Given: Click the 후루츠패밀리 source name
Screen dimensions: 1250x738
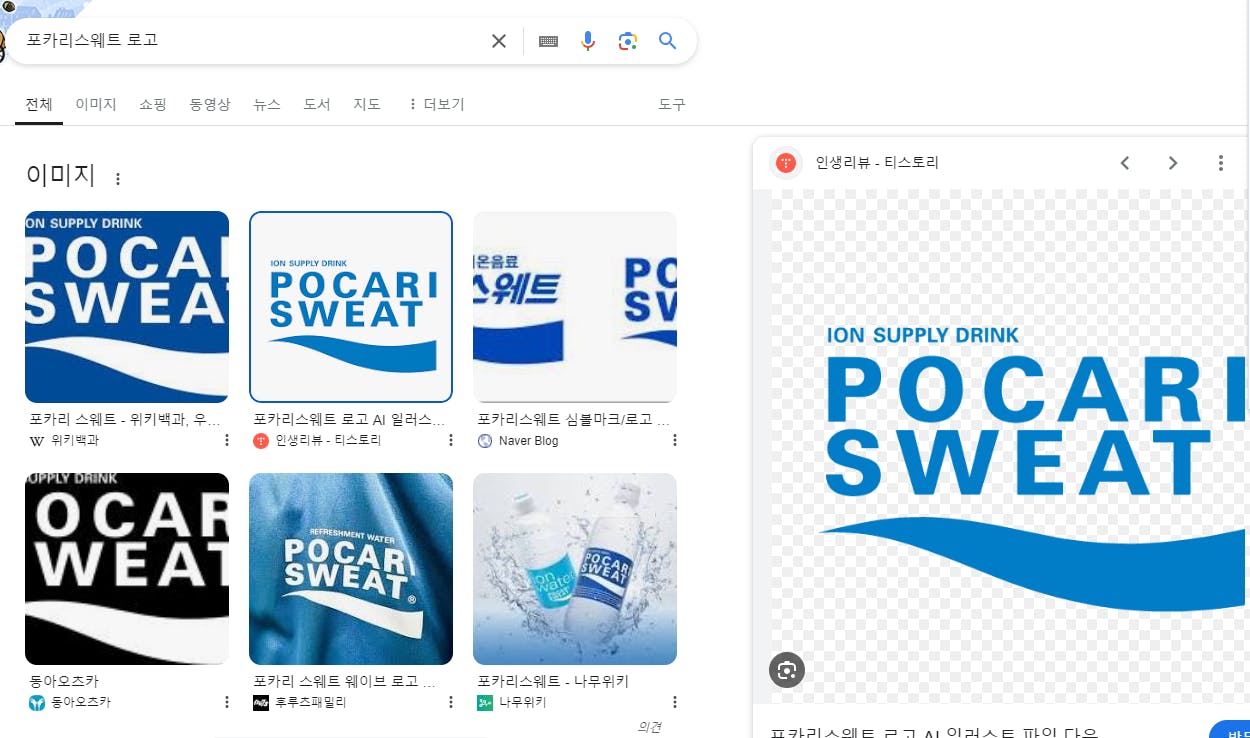Looking at the screenshot, I should click(311, 703).
